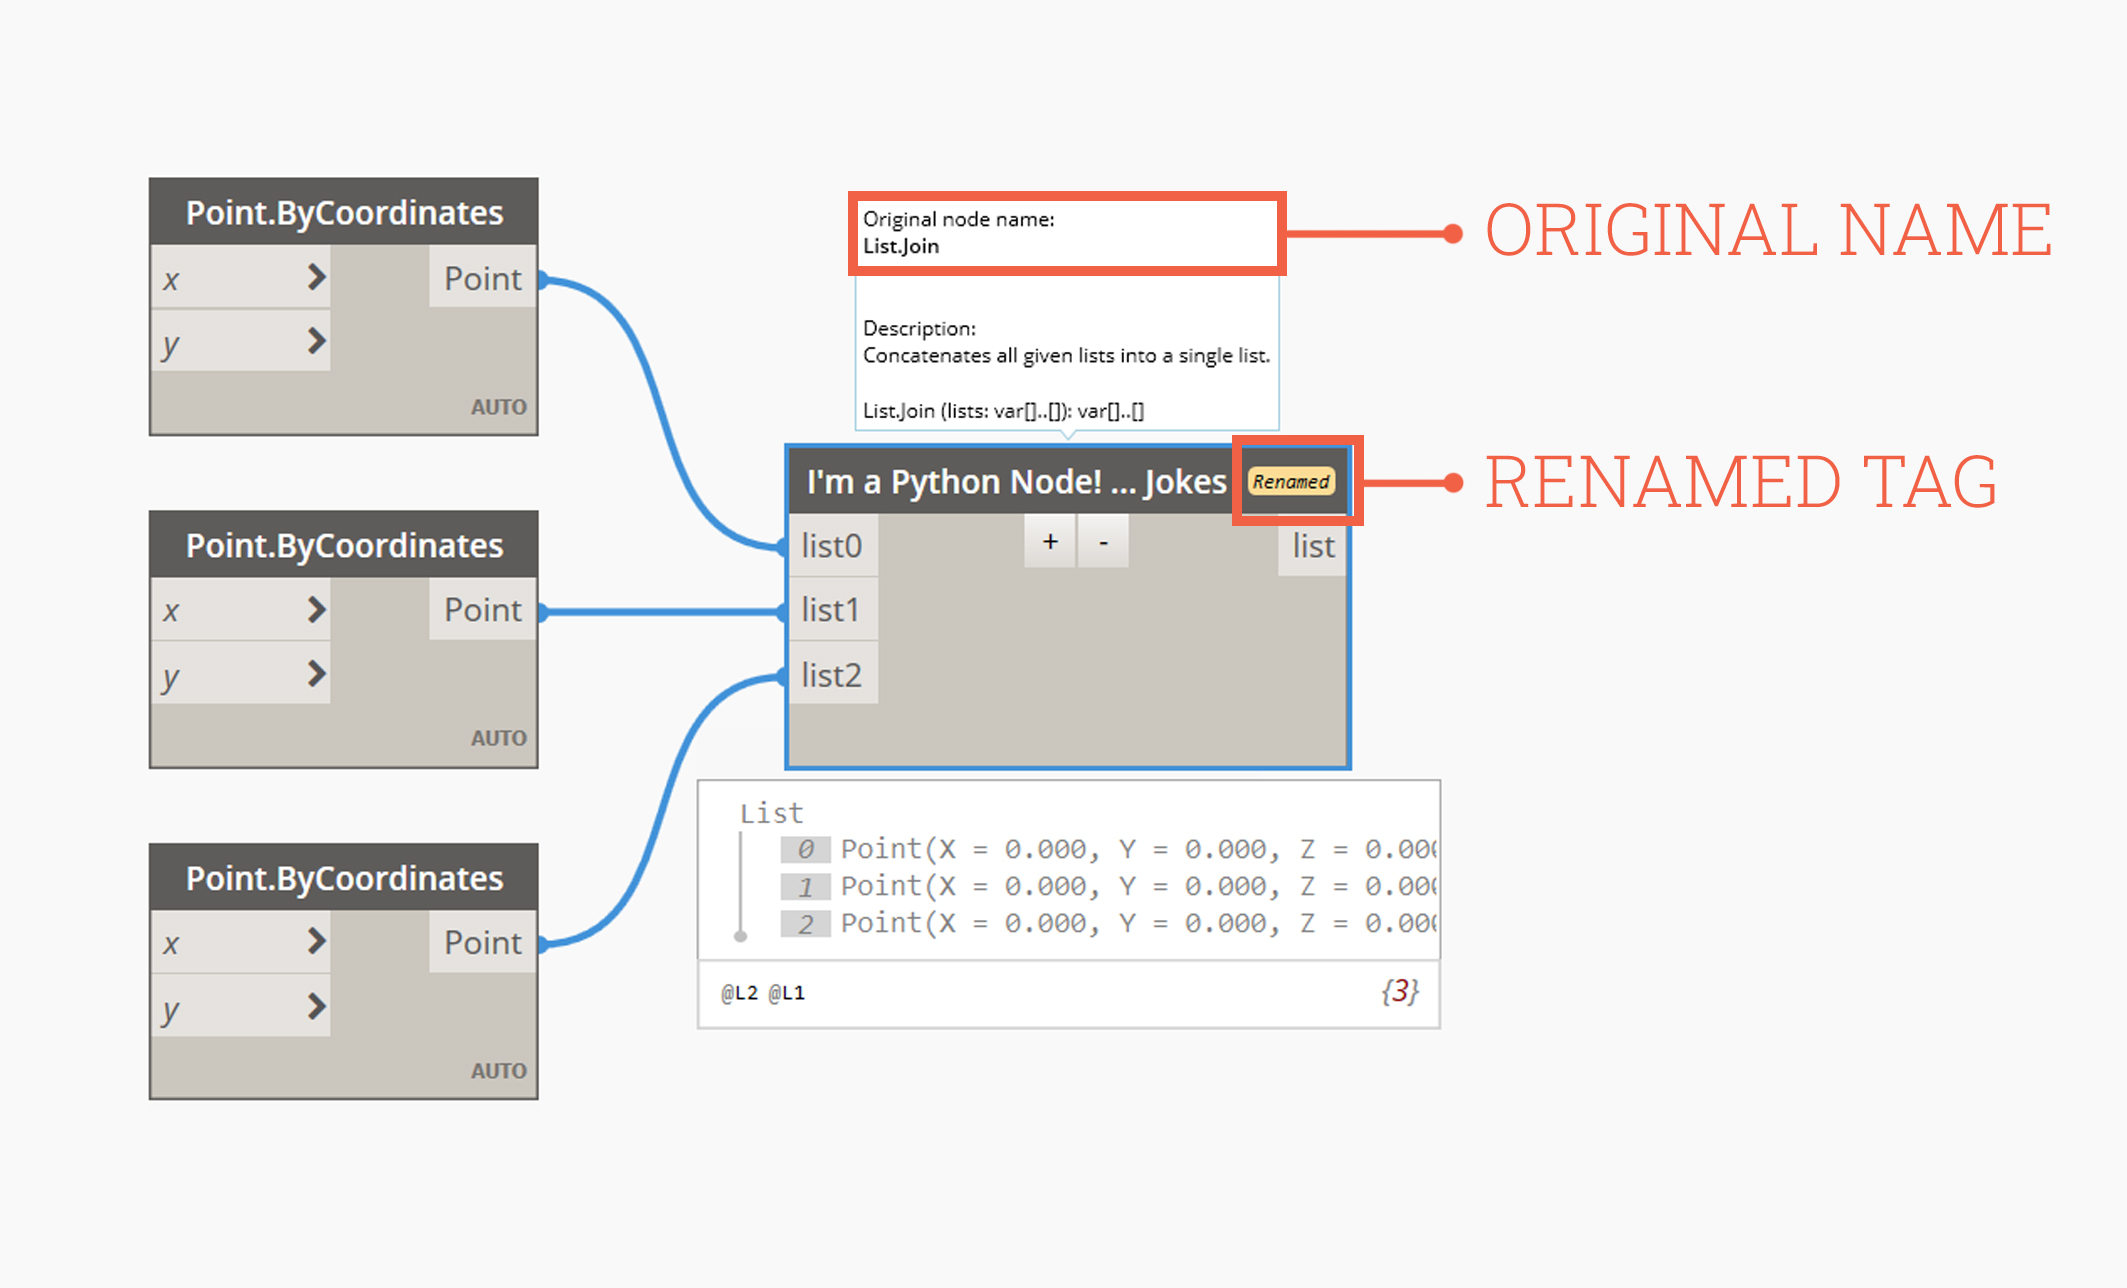
Task: Click the @L2 level label in preview
Action: click(739, 993)
